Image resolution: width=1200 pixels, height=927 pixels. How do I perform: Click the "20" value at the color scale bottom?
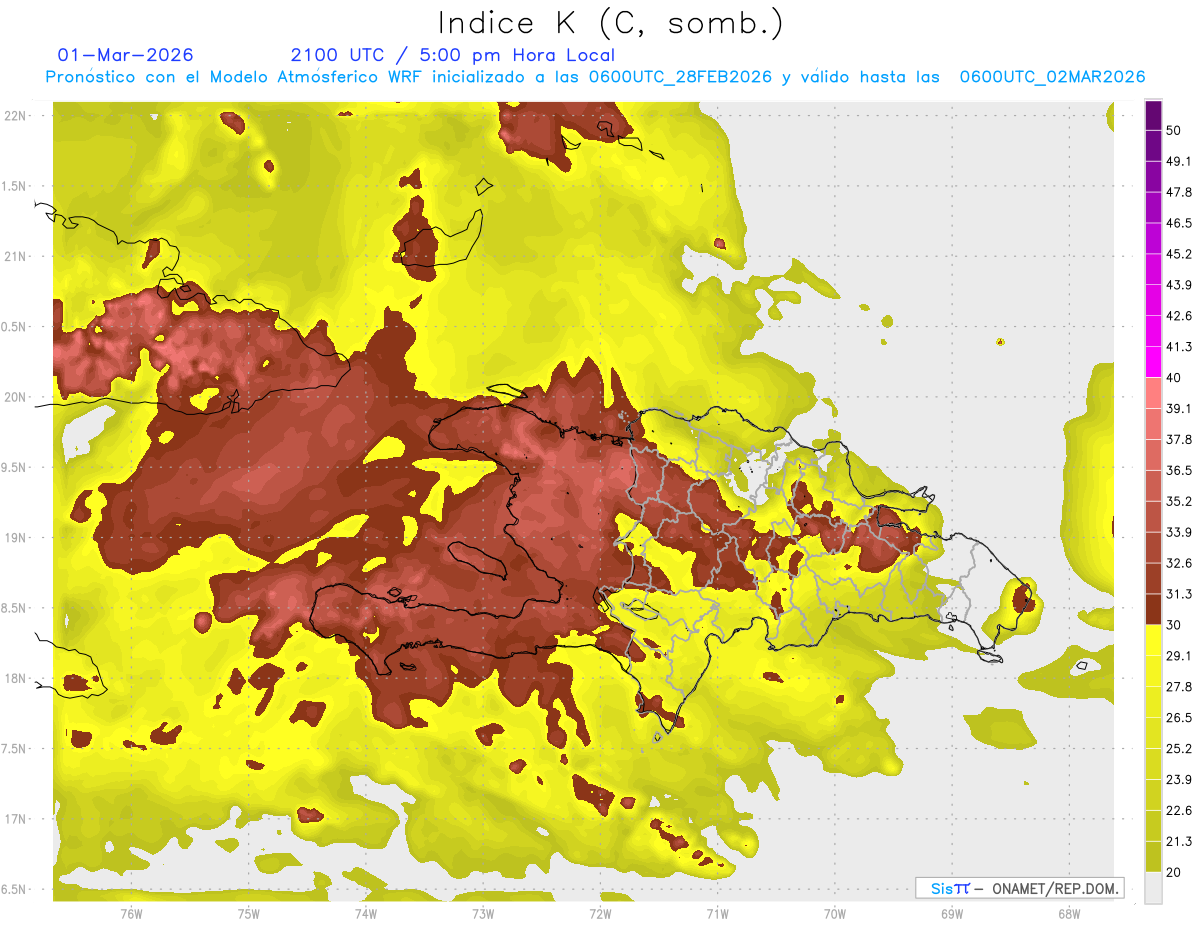(1175, 873)
